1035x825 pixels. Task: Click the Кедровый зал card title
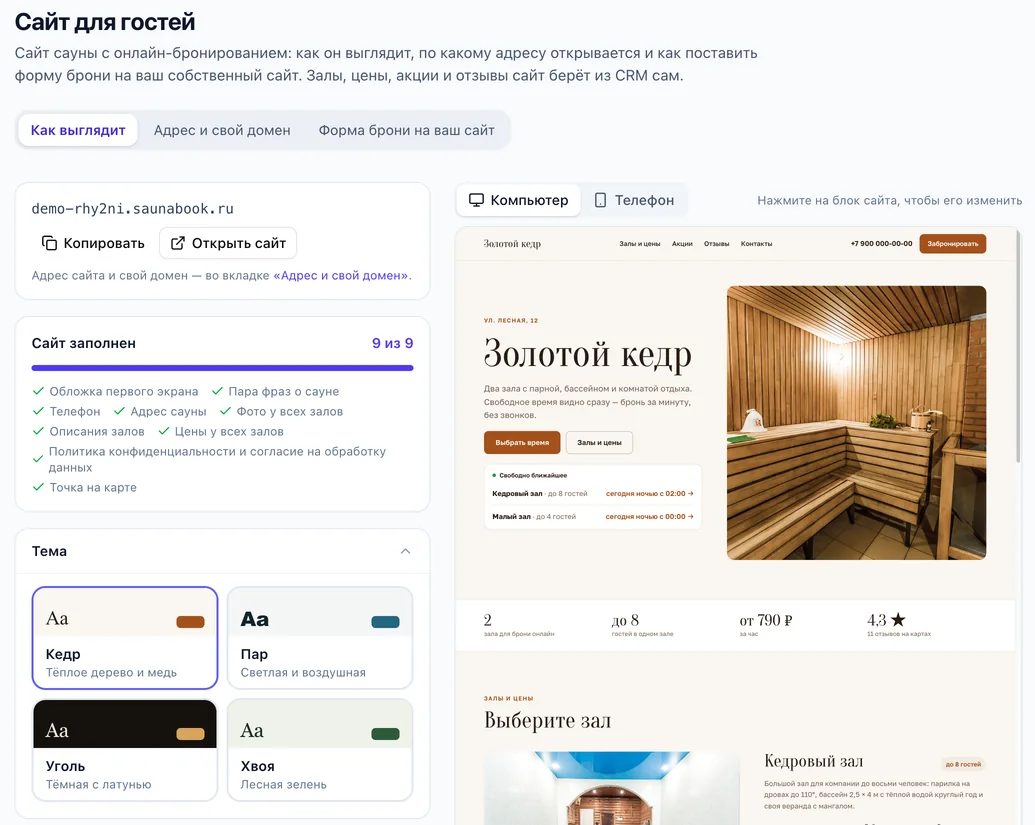point(813,761)
